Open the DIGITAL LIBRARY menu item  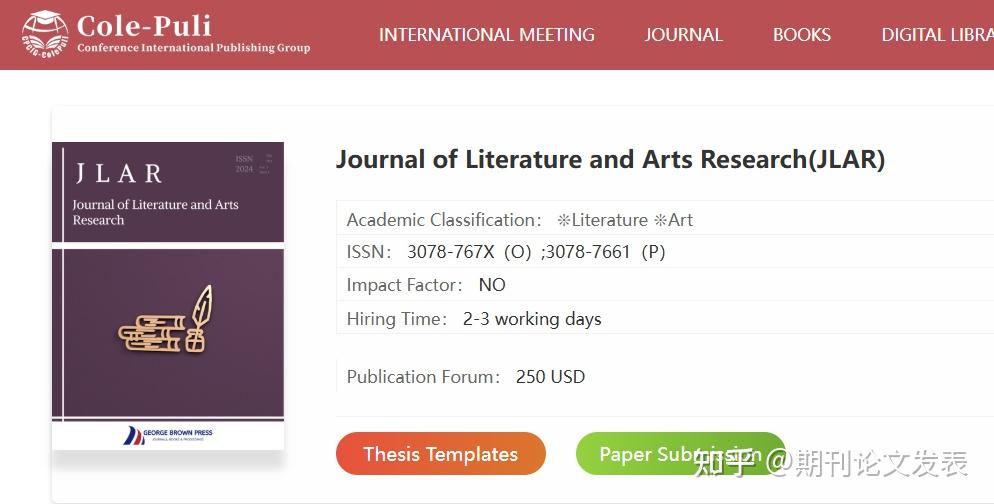tap(938, 34)
